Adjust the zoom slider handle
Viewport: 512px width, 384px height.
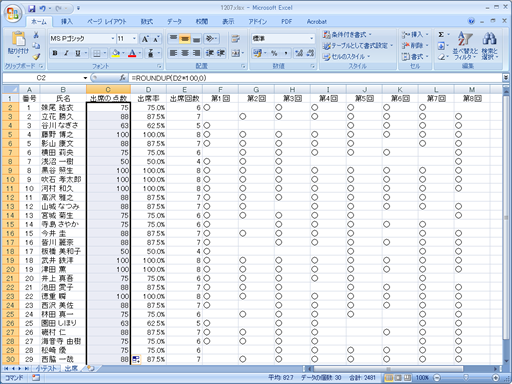coord(466,378)
